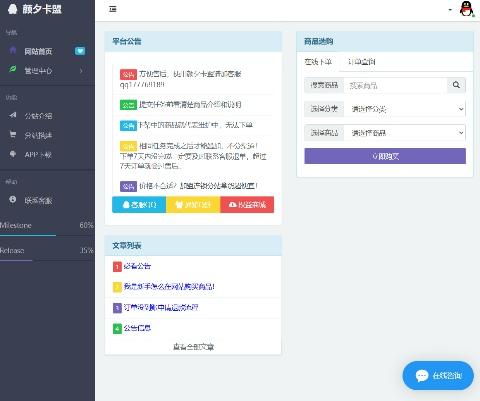Click the yellow button below announcements
Image resolution: width=480 pixels, height=401 pixels.
193,204
